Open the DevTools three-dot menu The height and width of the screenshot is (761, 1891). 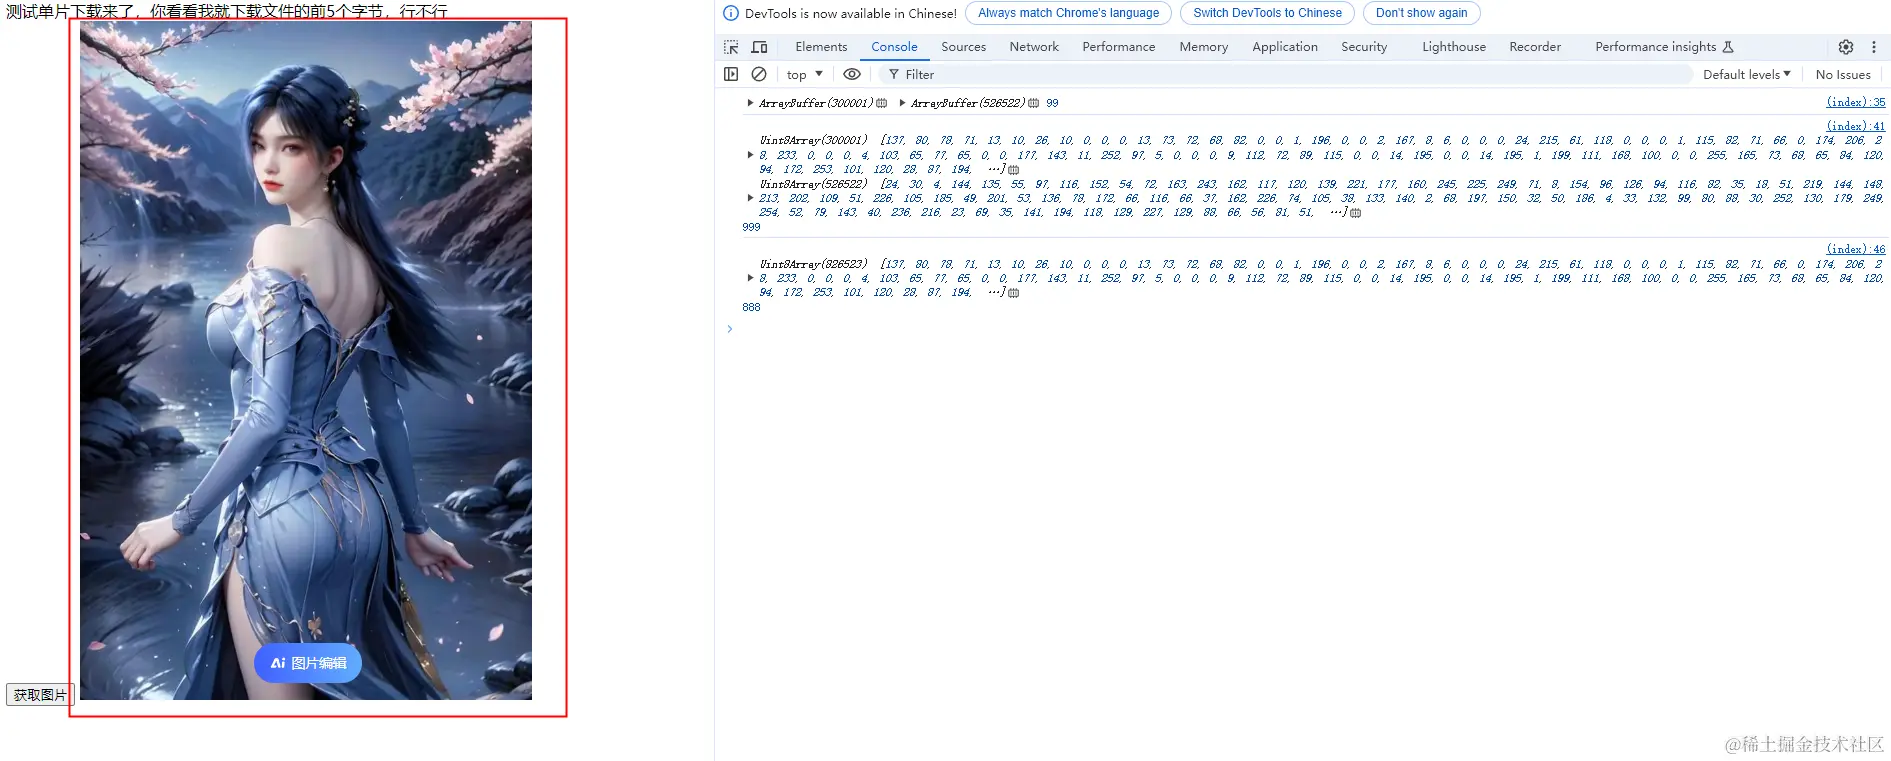click(1874, 47)
